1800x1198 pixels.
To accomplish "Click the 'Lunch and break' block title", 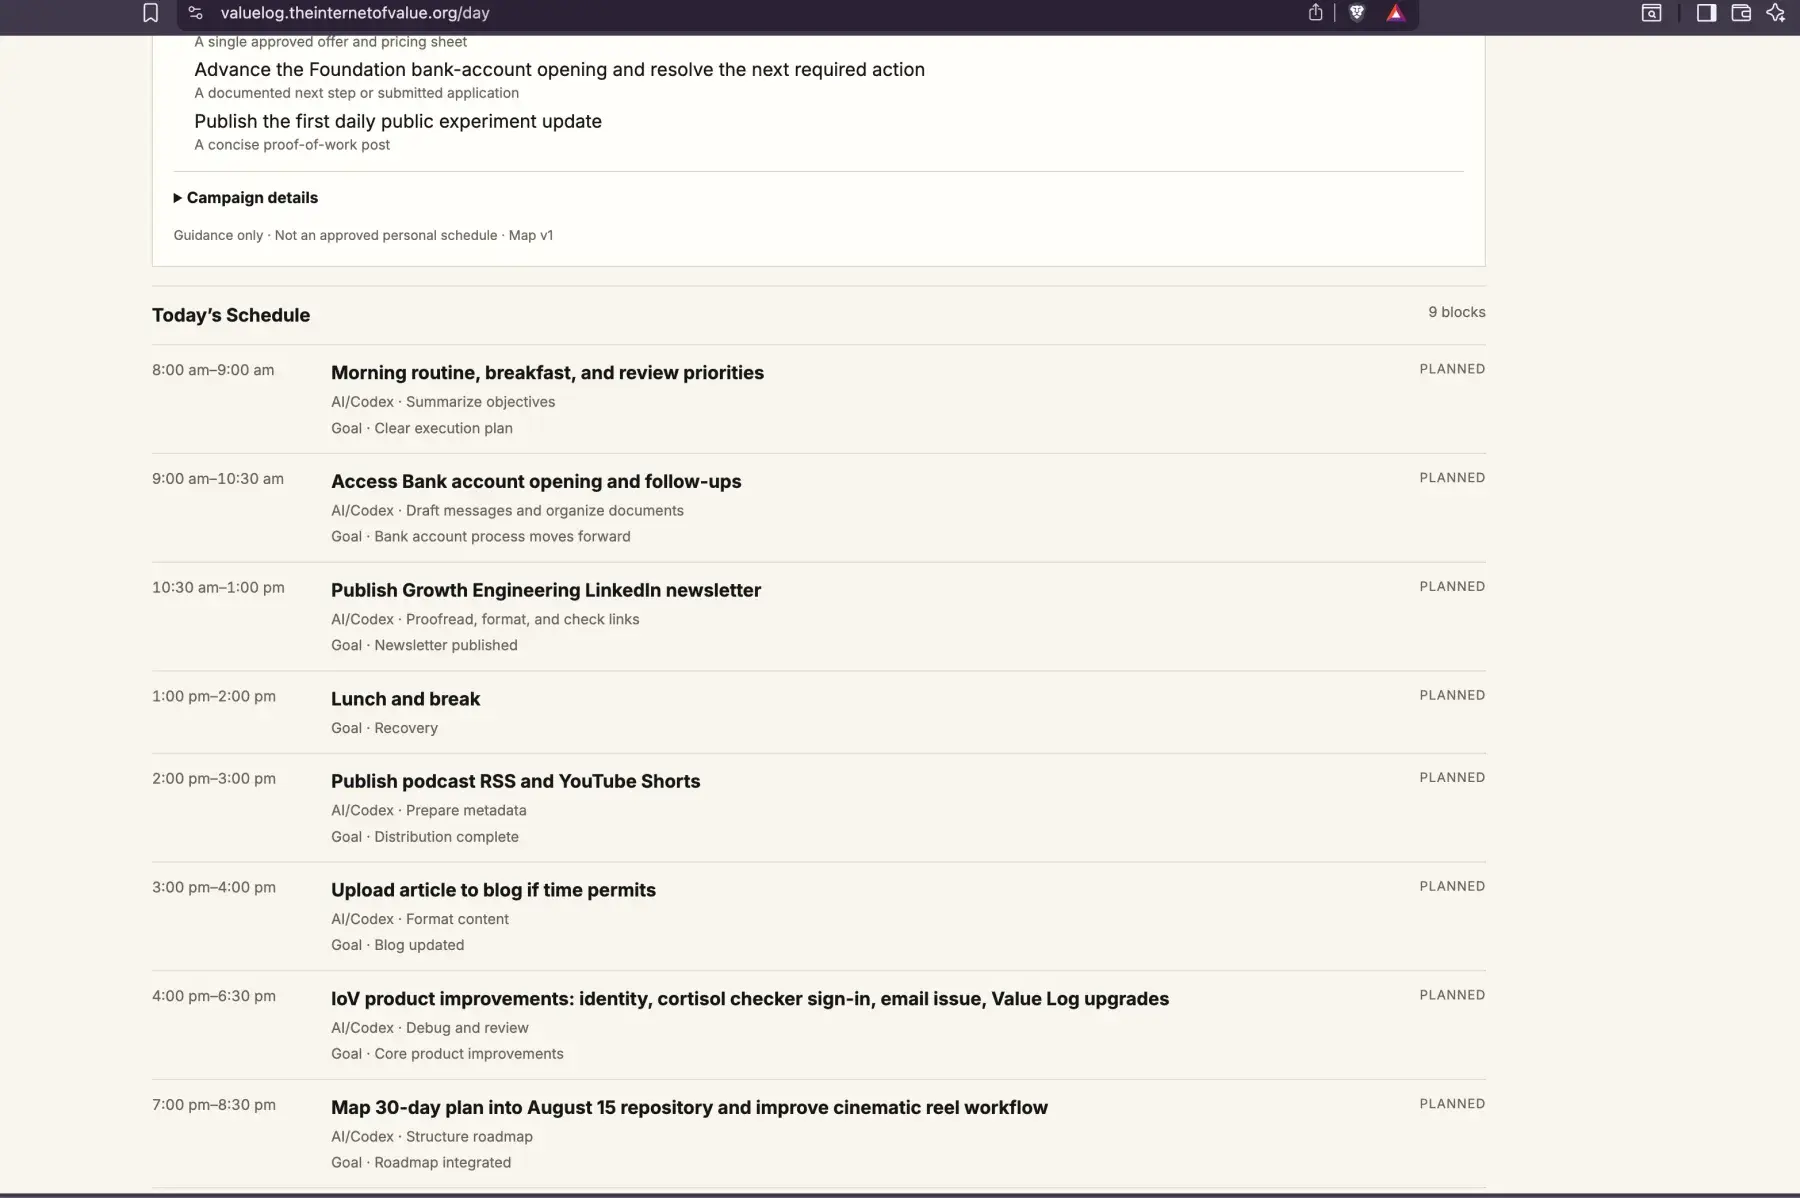I will click(405, 699).
